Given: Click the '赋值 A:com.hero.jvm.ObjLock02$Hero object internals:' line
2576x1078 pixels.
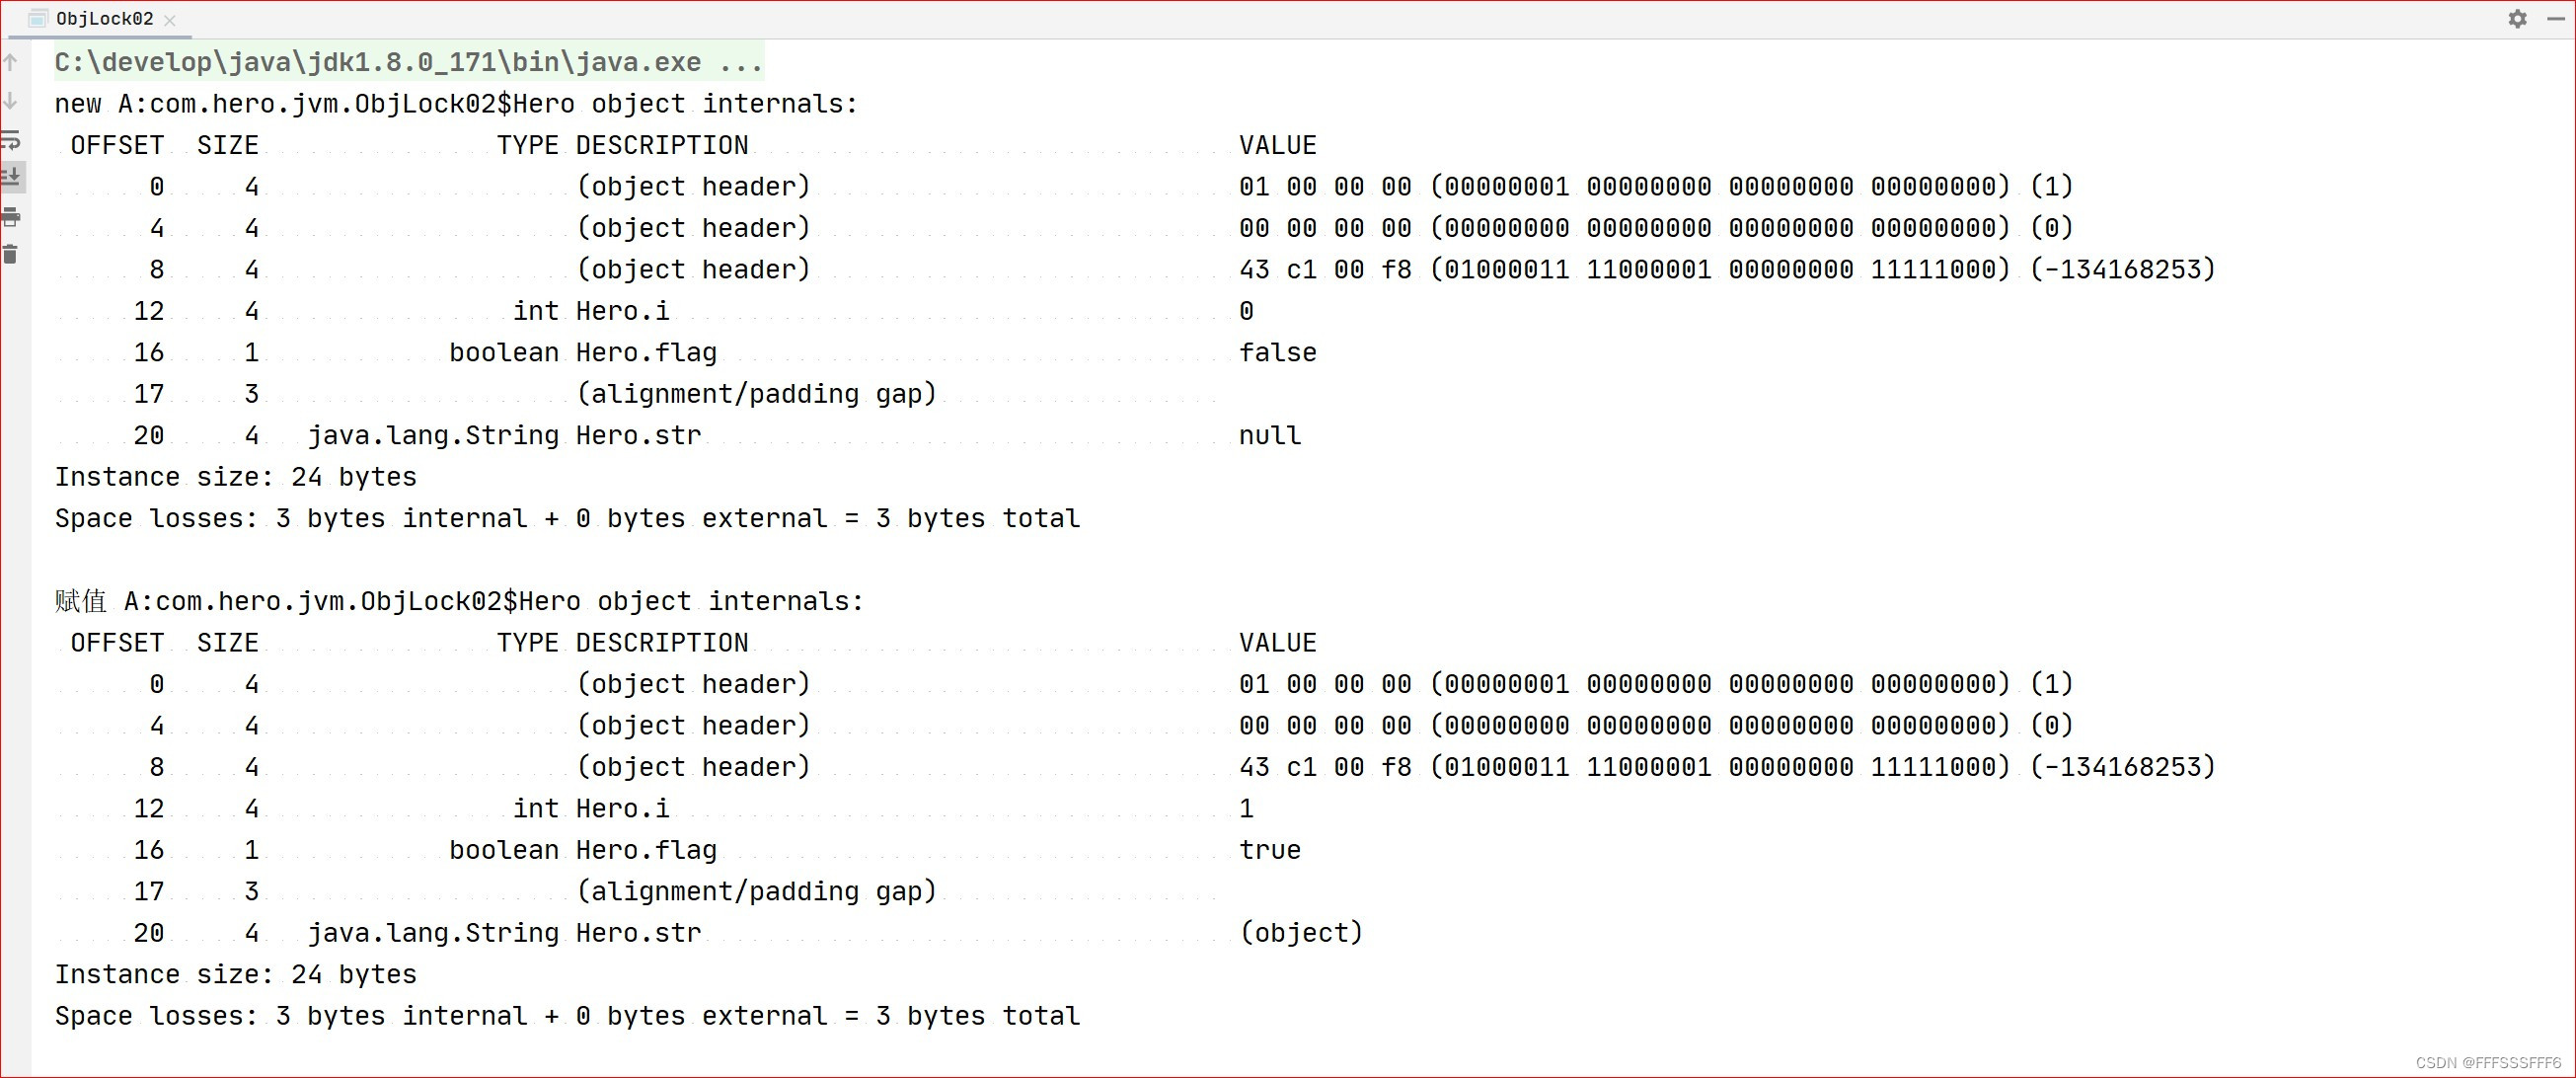Looking at the screenshot, I should pyautogui.click(x=459, y=601).
